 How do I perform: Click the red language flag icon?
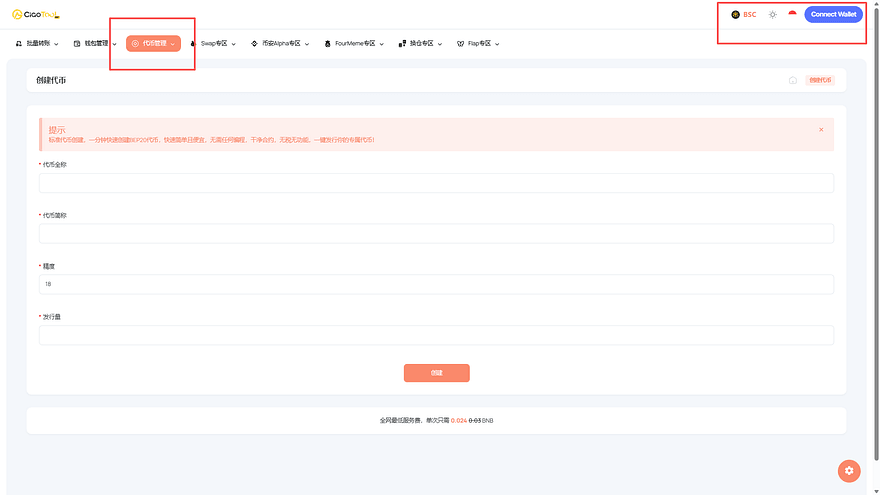(x=792, y=13)
